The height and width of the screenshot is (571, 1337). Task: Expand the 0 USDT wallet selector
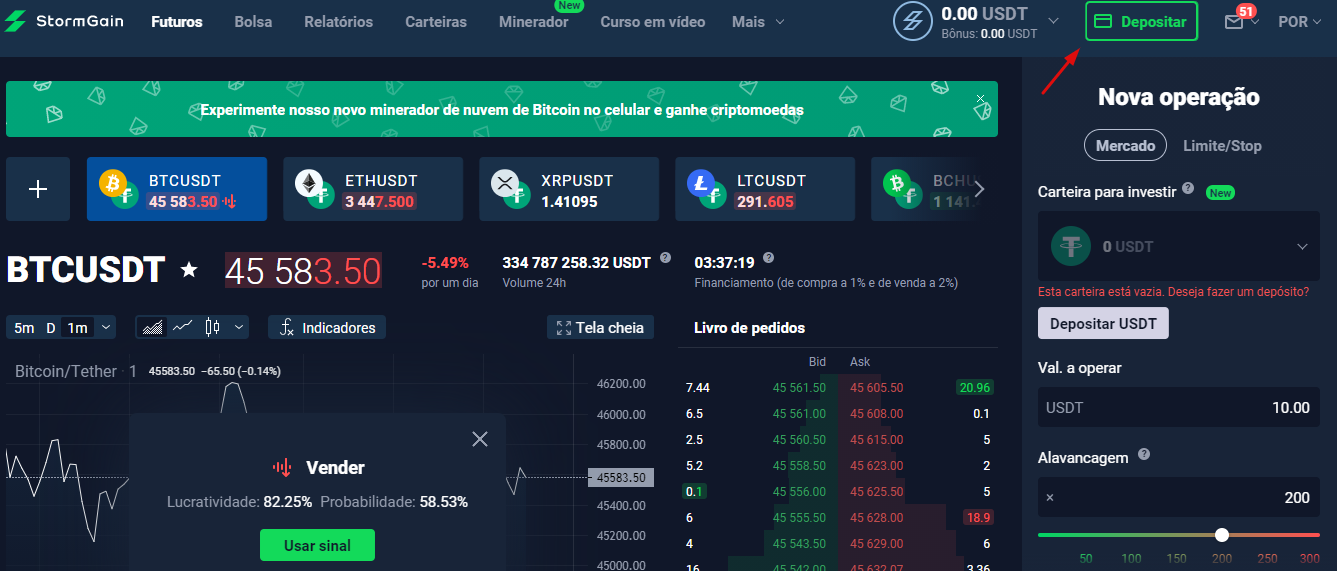(x=1179, y=246)
